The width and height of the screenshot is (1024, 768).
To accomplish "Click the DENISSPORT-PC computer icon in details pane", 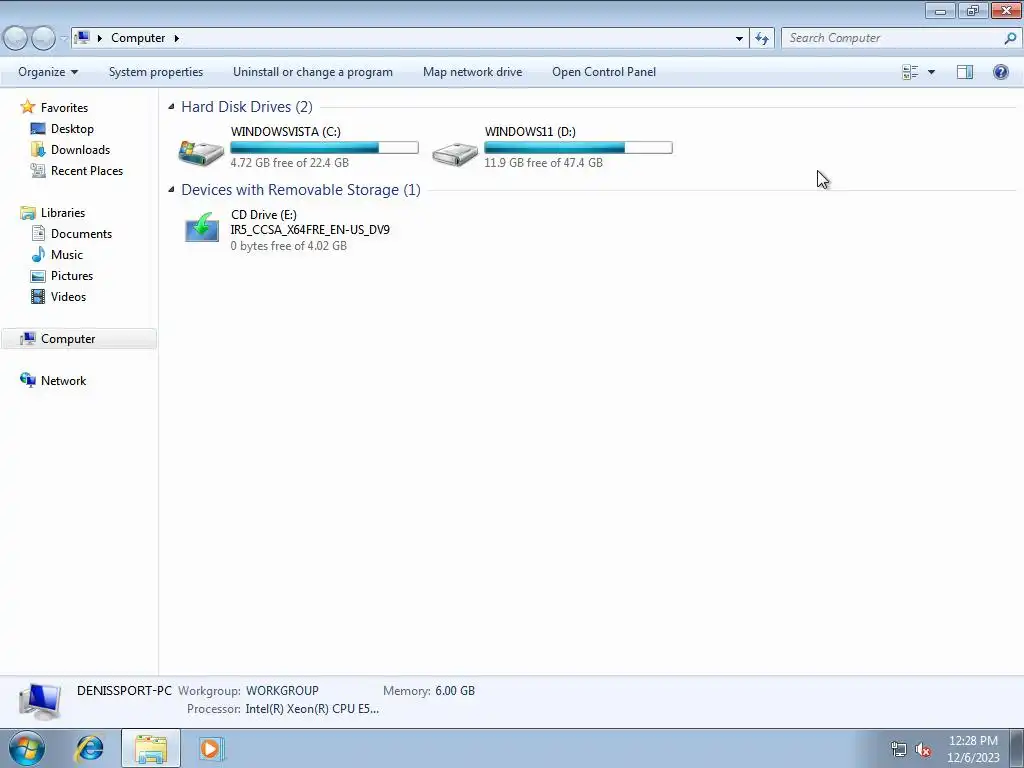I will (39, 701).
